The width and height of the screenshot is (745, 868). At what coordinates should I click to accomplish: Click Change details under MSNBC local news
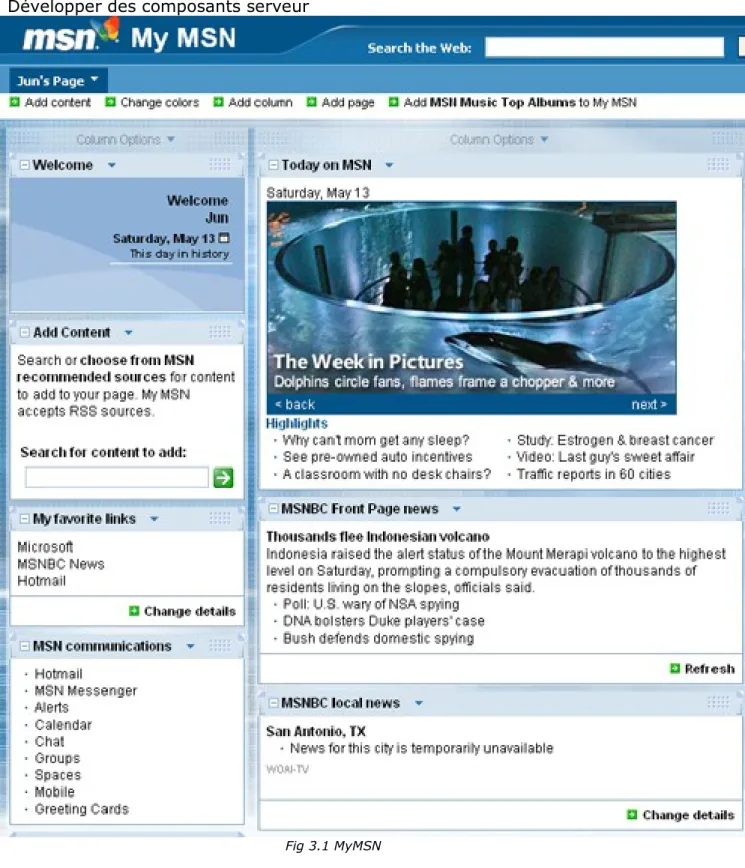click(689, 815)
